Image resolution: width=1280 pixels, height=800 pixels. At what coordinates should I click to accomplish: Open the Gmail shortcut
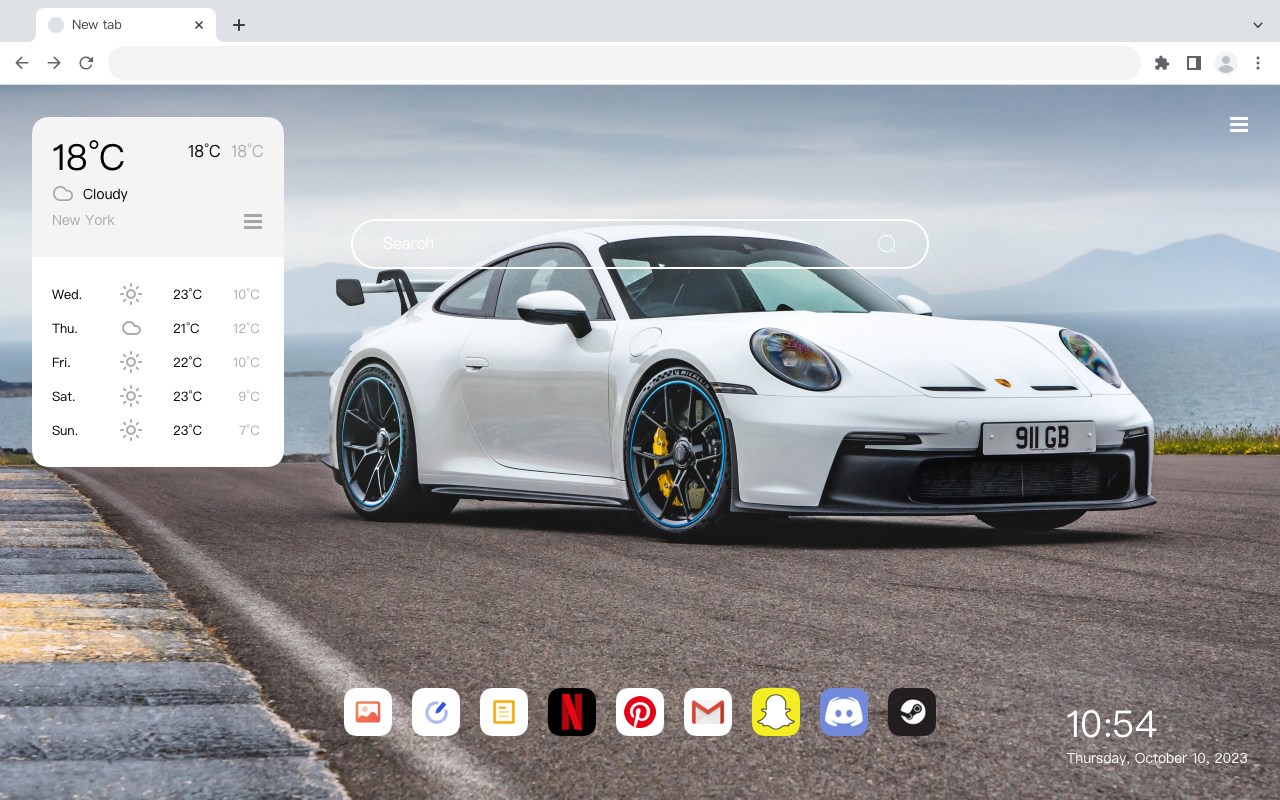708,712
